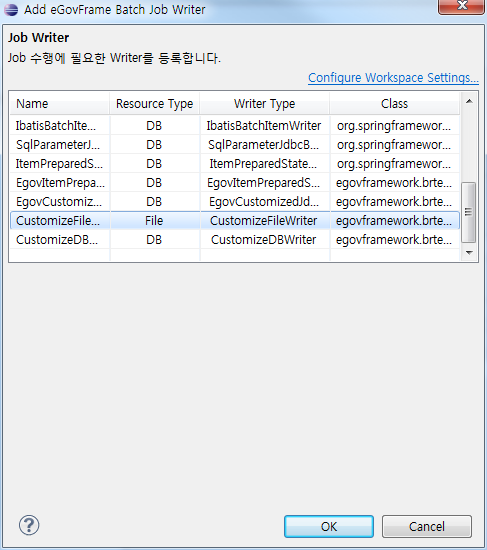Click the scrollbar down arrow
Screen dimensions: 487x550
pos(469,253)
